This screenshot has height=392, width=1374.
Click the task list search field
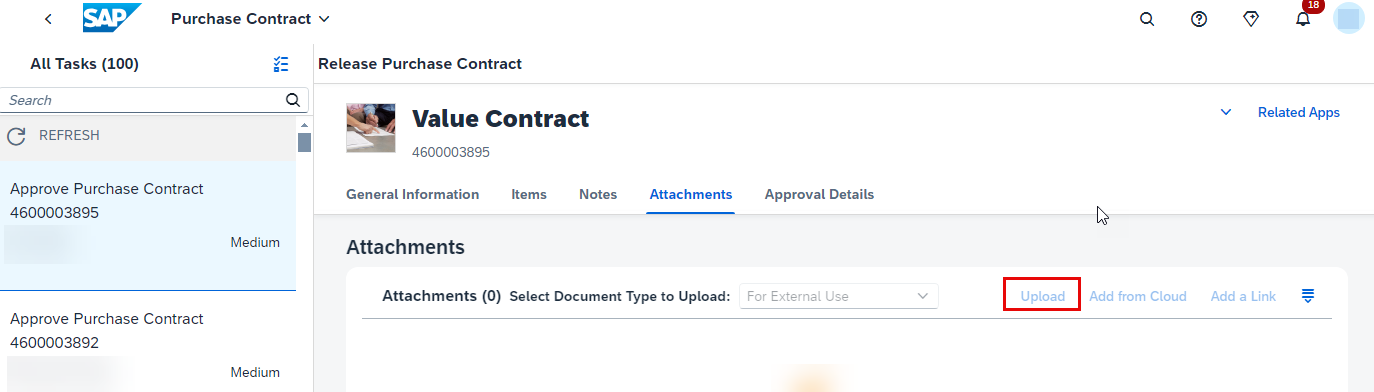pyautogui.click(x=145, y=100)
